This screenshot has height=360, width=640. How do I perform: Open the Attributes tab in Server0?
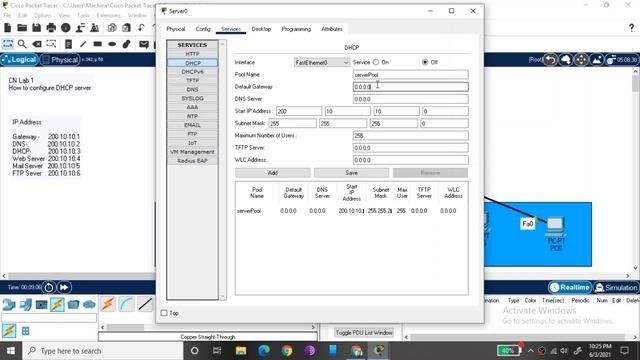[332, 29]
